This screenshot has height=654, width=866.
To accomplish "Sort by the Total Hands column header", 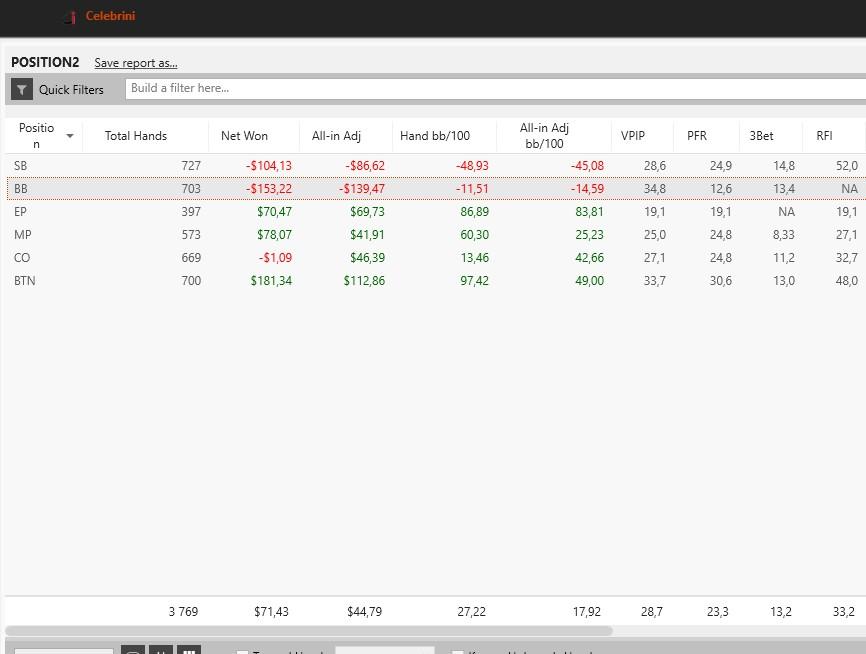I will tap(136, 136).
